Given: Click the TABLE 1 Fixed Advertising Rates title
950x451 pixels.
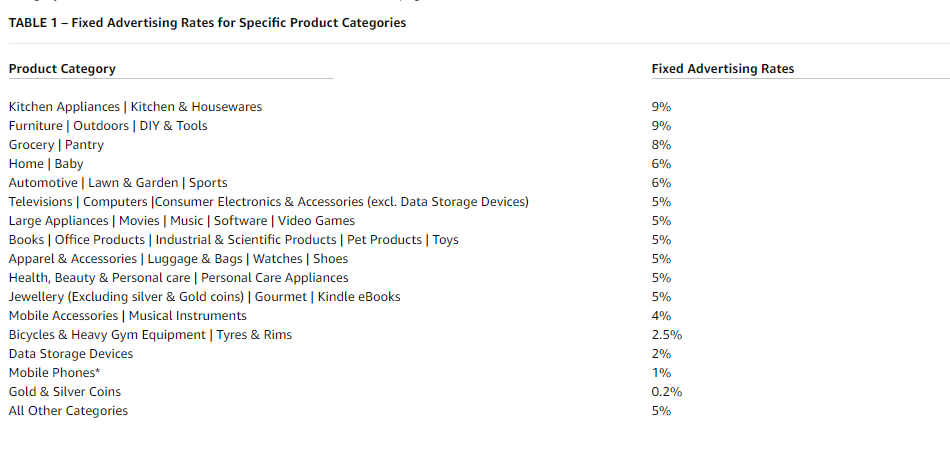Looking at the screenshot, I should coord(207,23).
